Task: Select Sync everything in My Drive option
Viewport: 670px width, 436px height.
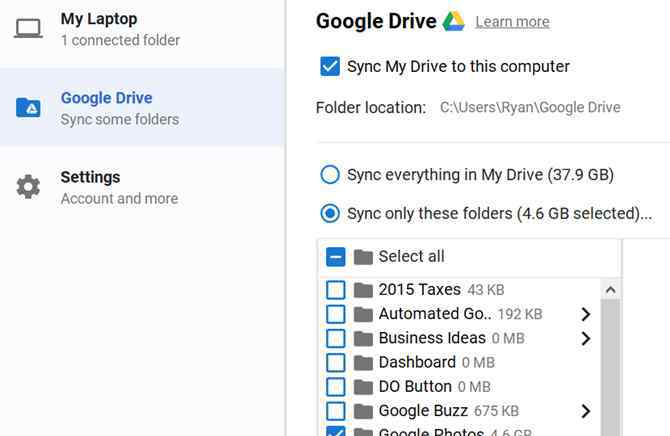Action: pos(330,174)
